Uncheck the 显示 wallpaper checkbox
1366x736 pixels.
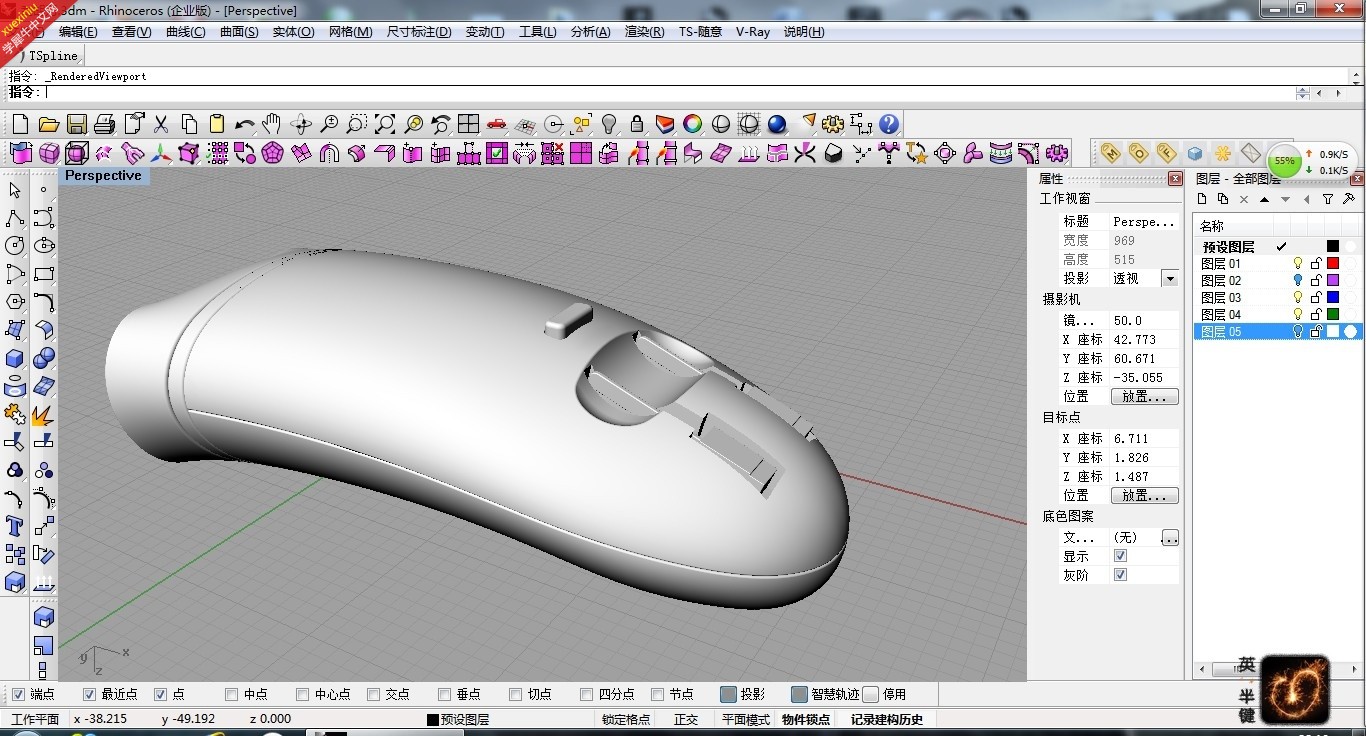click(x=1120, y=556)
